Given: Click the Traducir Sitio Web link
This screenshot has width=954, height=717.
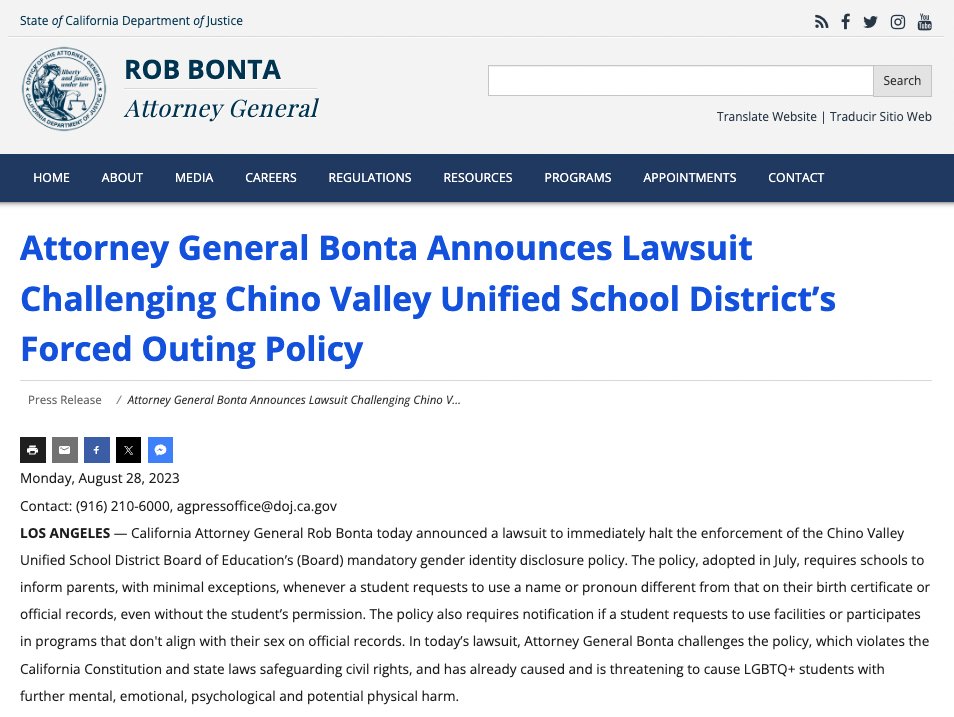Looking at the screenshot, I should pos(880,116).
